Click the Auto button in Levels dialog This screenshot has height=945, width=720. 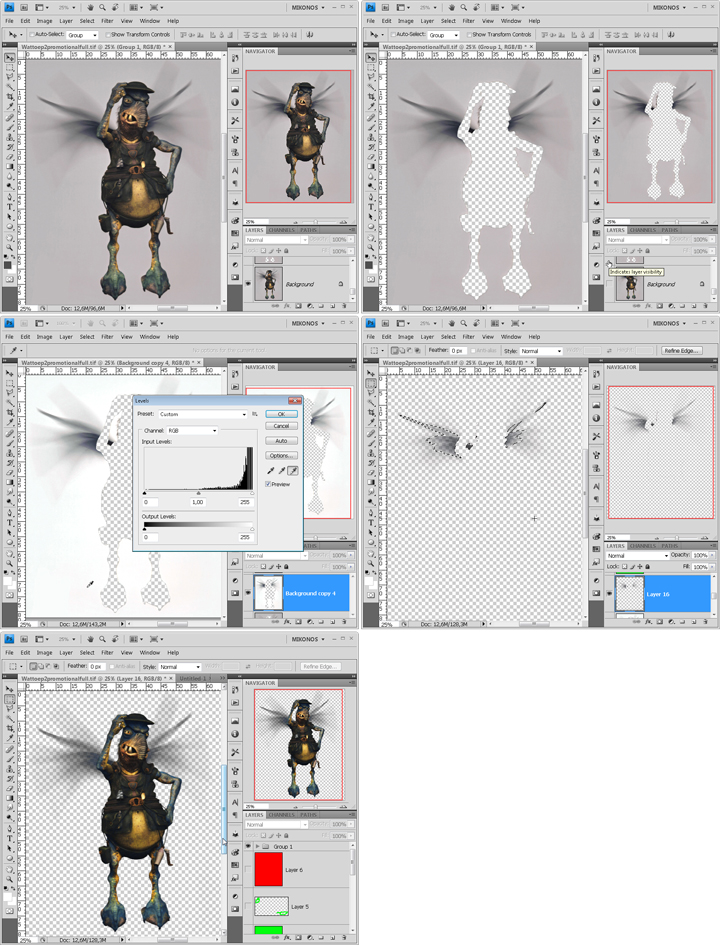281,441
